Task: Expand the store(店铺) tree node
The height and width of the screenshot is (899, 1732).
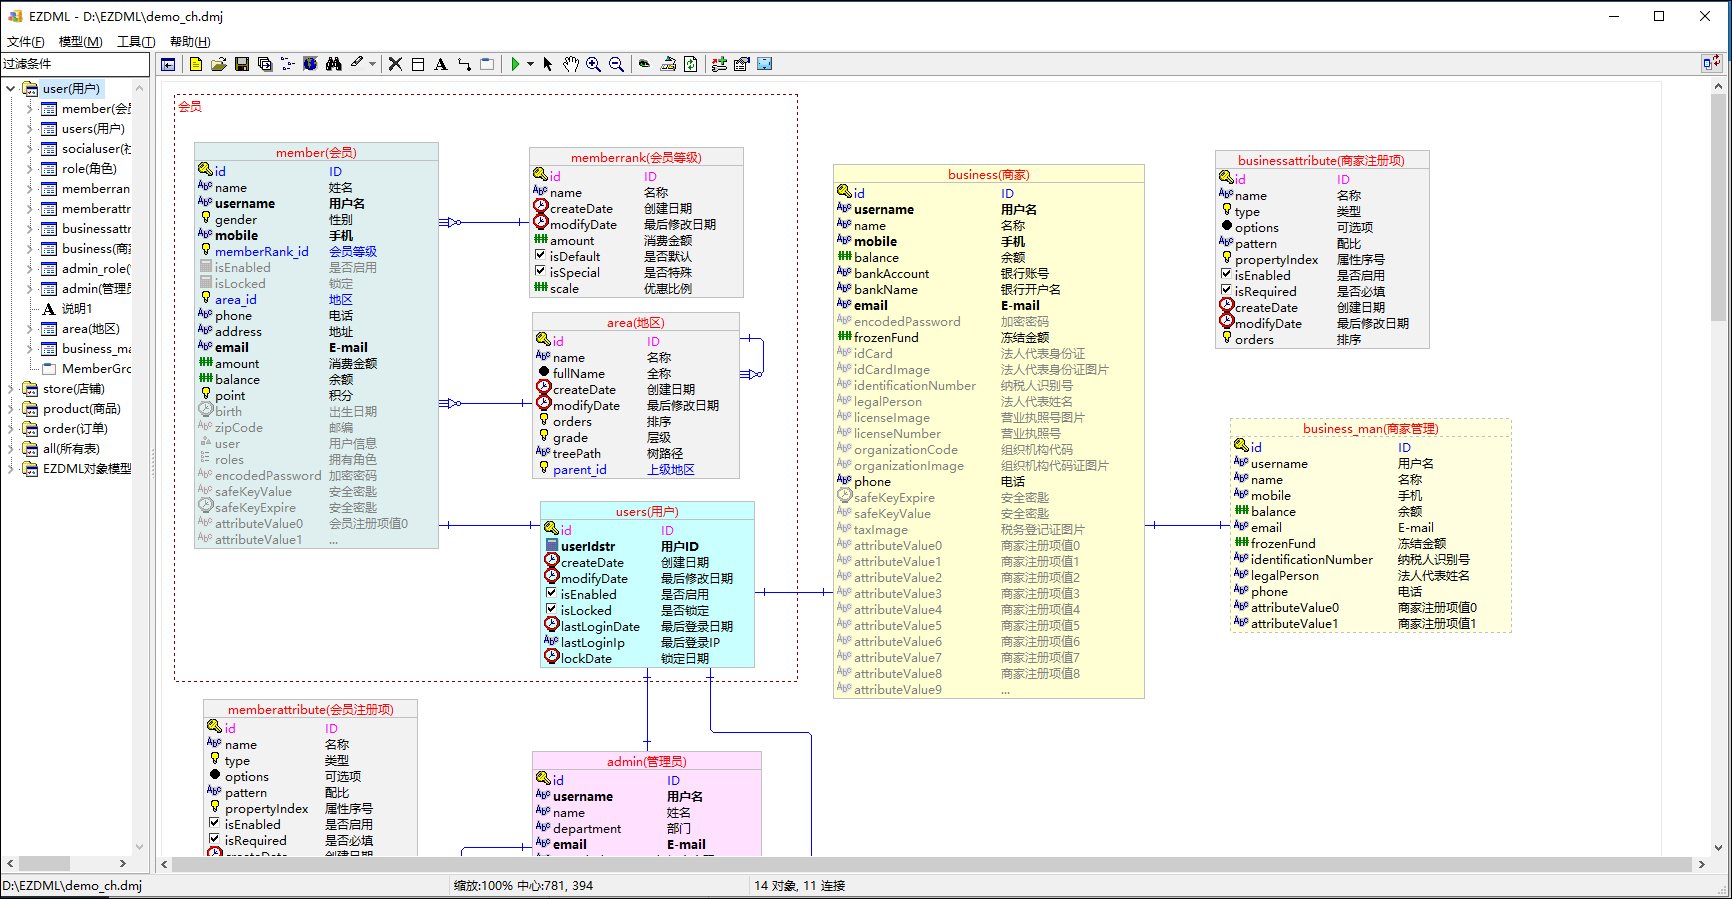Action: 11,389
